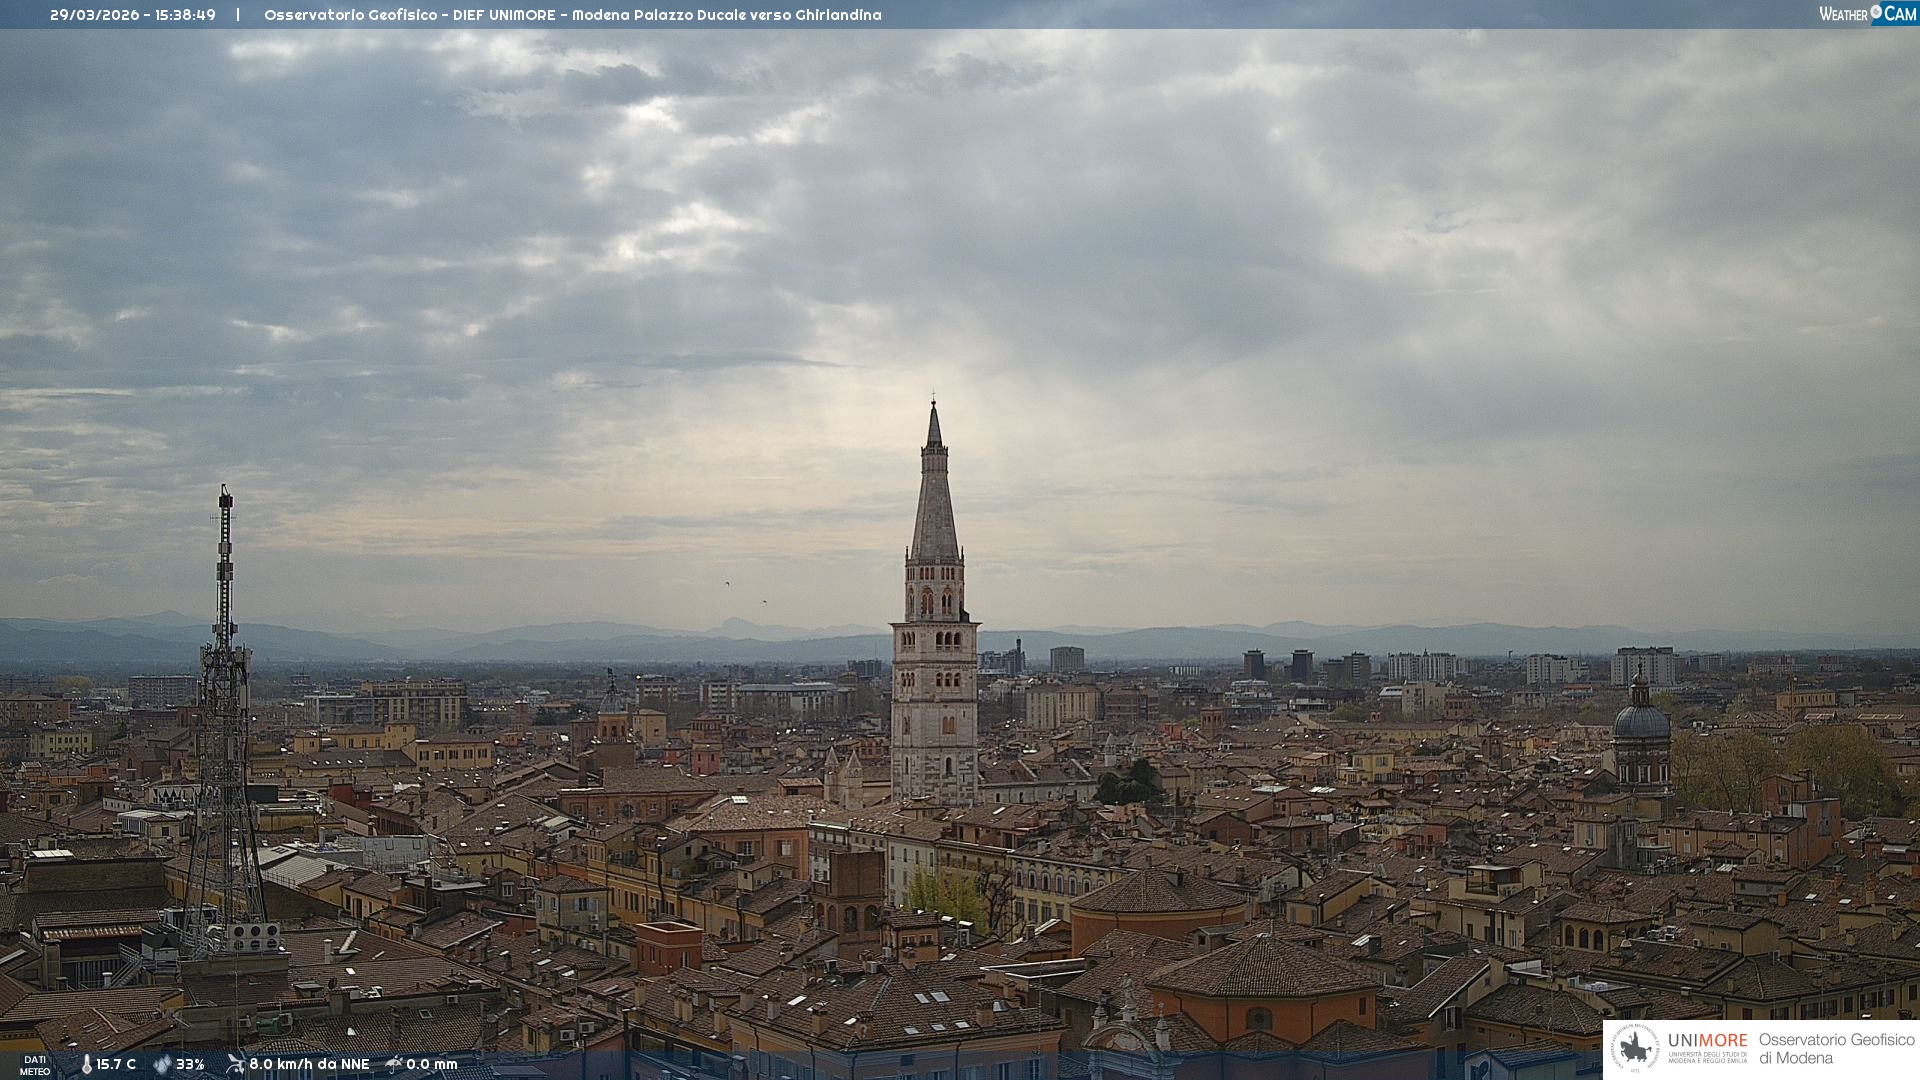Viewport: 1920px width, 1080px height.
Task: Select the 8.0 km/h da NNE wind reading
Action: 309,1065
